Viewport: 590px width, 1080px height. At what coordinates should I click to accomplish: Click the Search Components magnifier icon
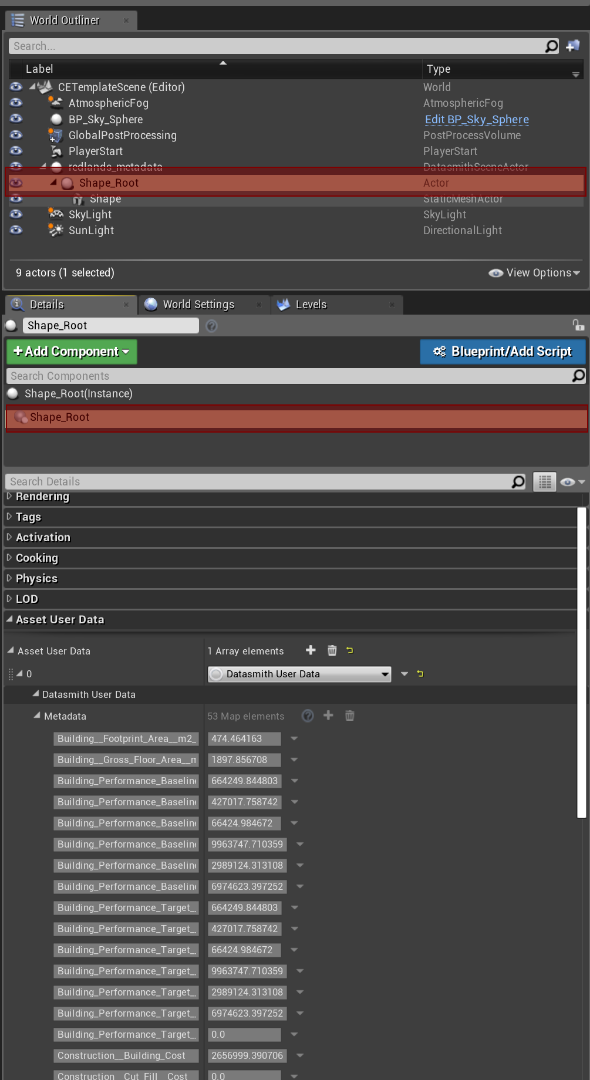579,375
